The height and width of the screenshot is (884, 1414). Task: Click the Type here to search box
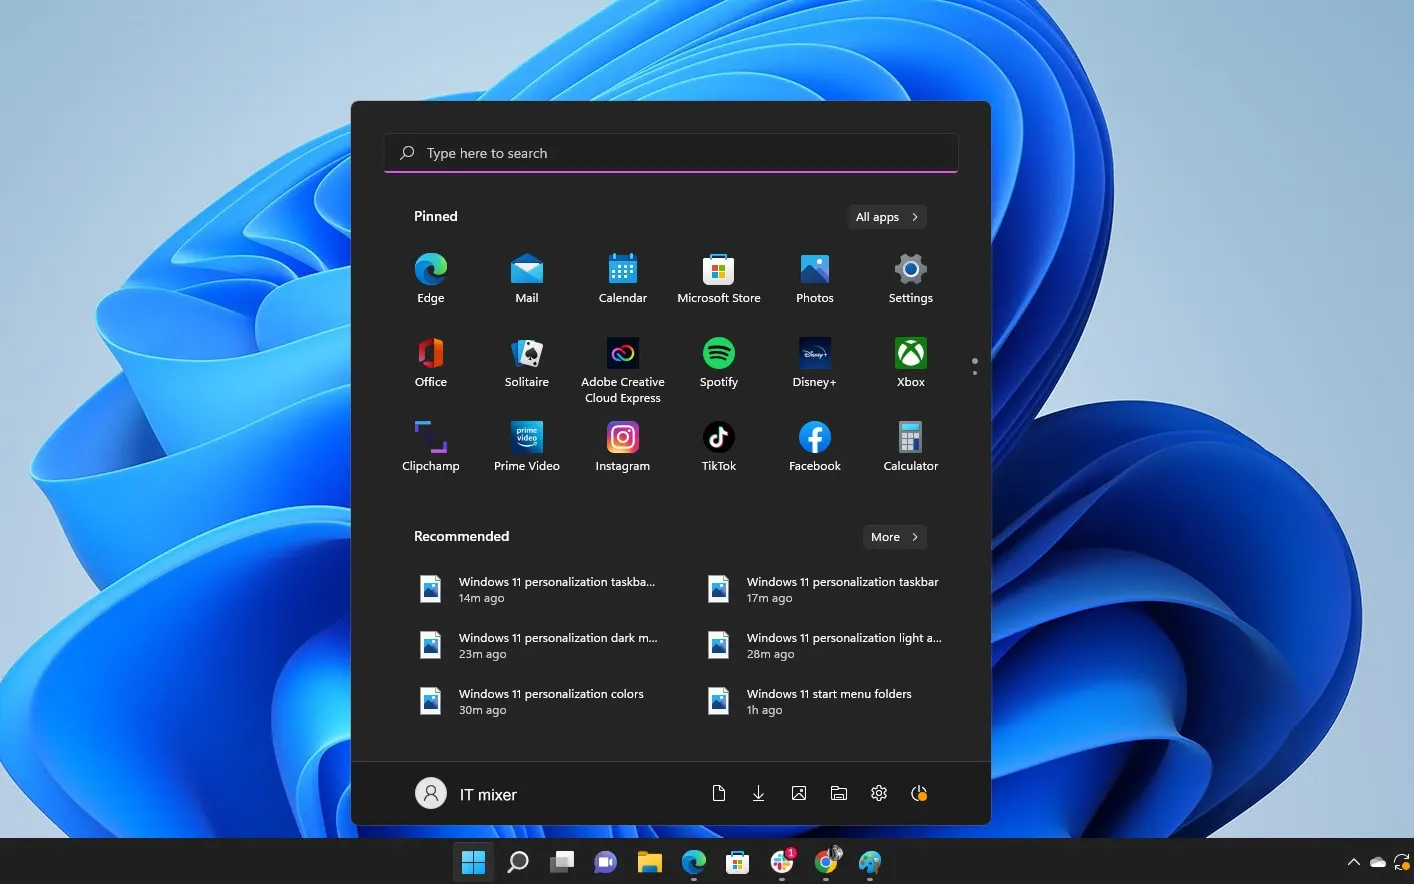coord(671,153)
